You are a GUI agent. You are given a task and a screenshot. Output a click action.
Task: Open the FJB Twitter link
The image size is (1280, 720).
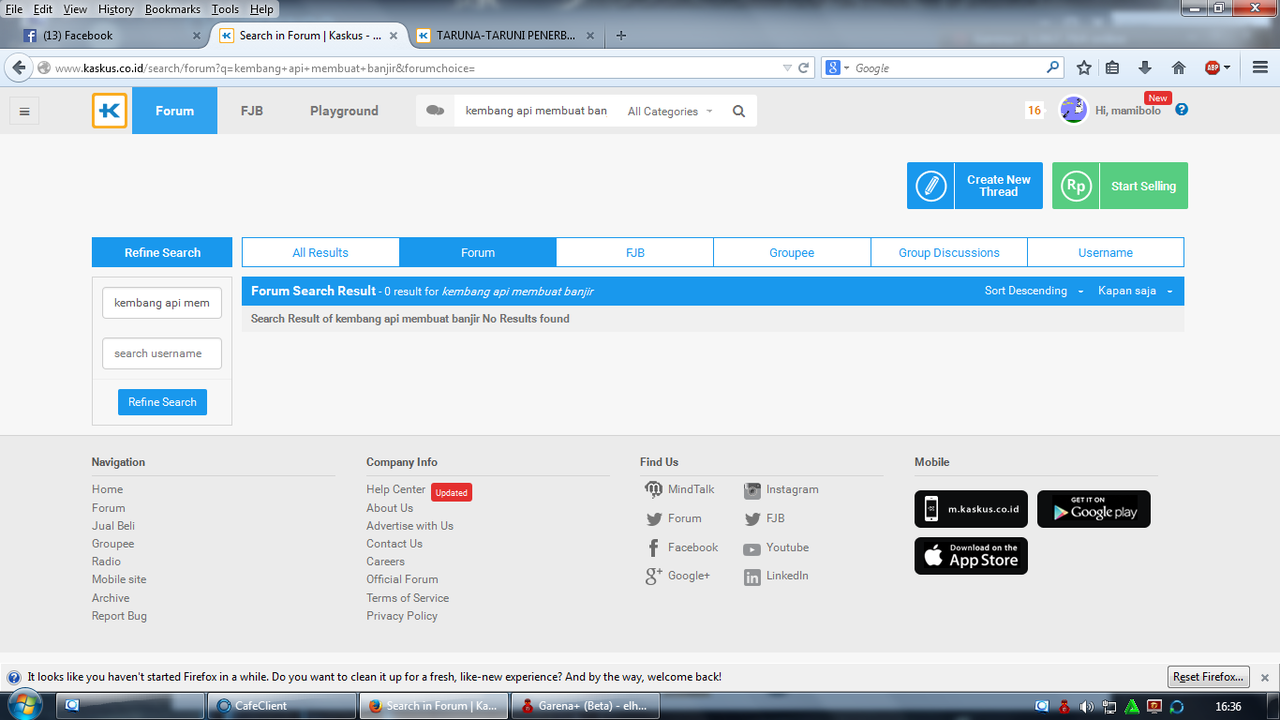(764, 518)
